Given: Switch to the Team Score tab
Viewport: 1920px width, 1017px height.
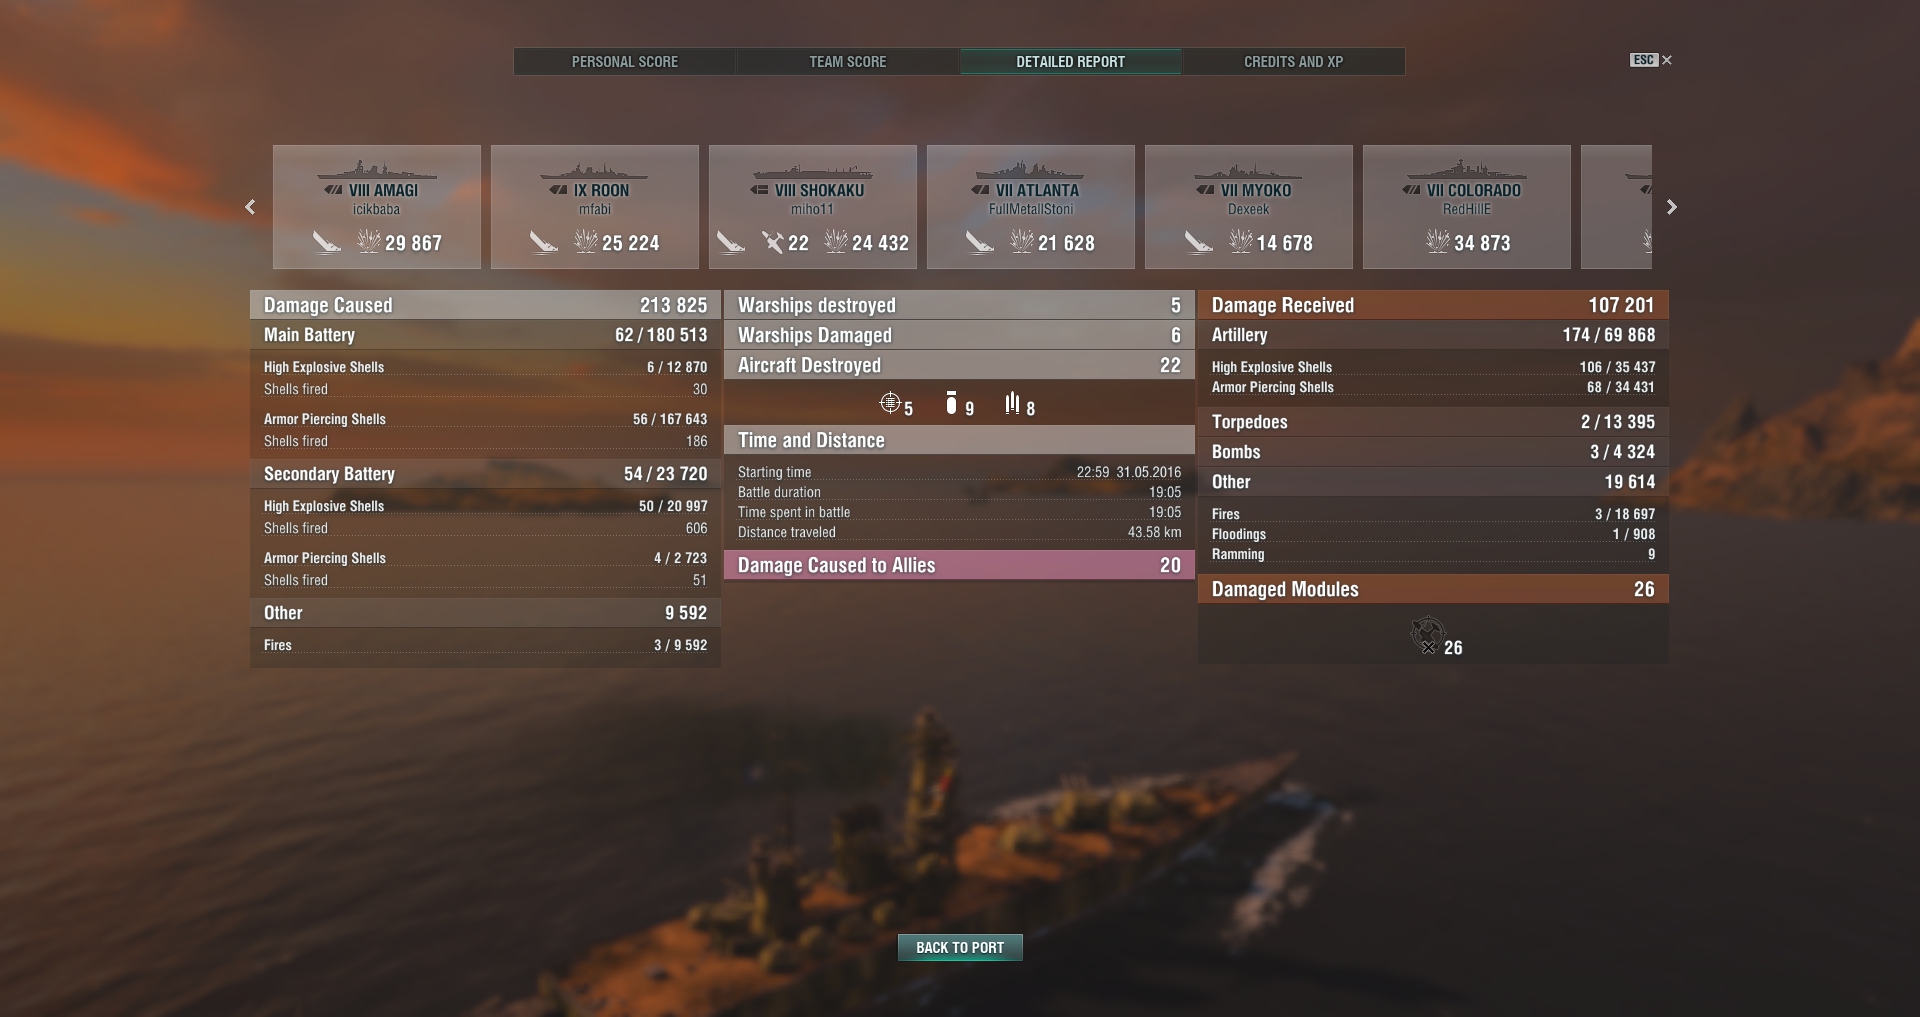Looking at the screenshot, I should pyautogui.click(x=848, y=61).
